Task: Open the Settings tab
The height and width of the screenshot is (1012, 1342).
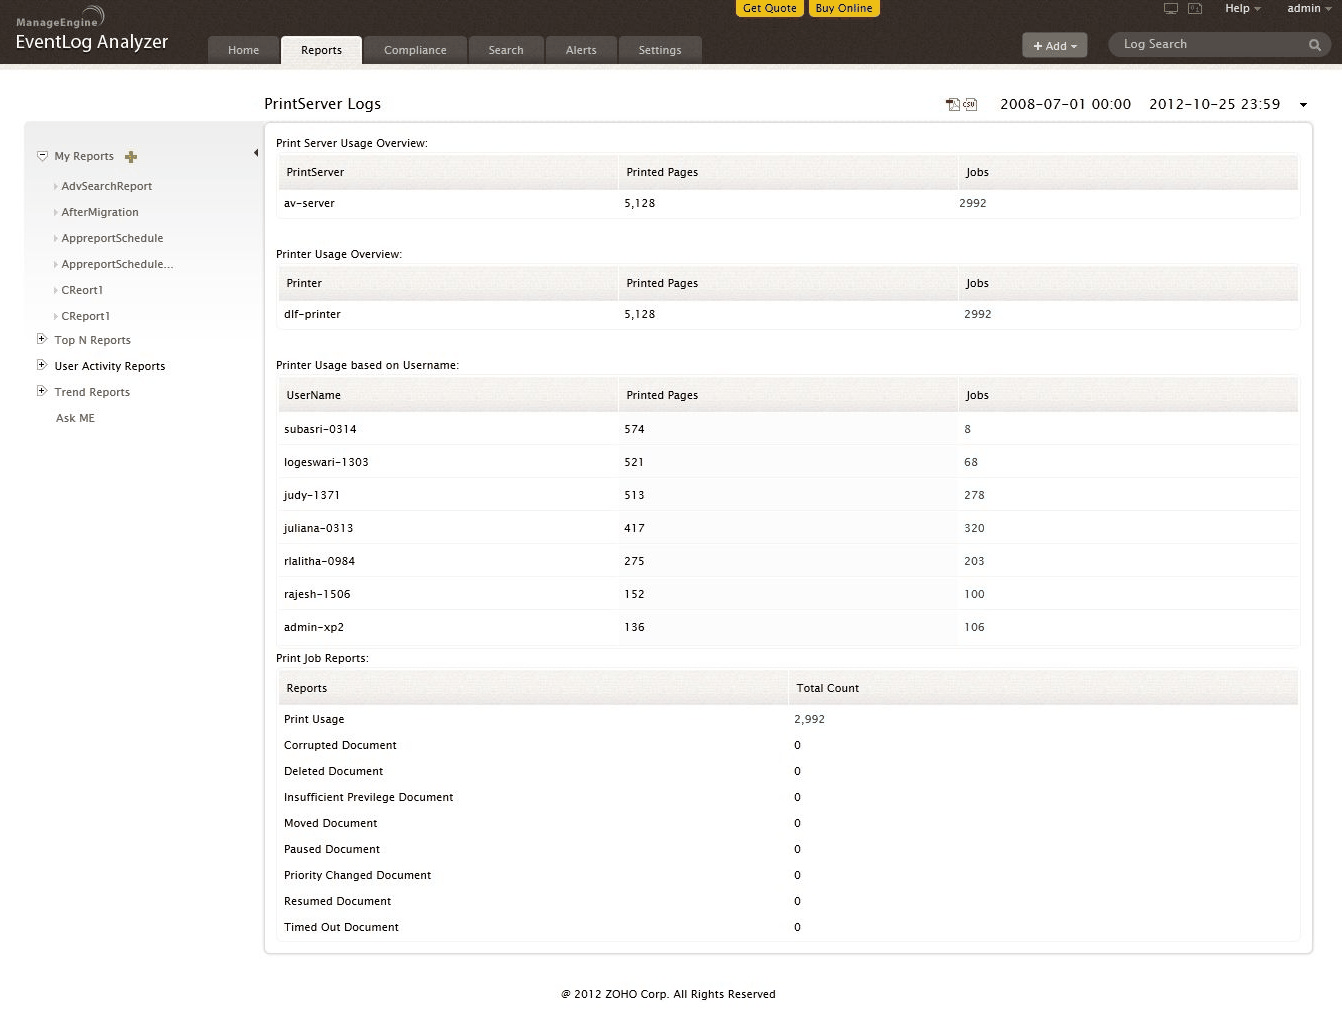Action: pos(660,49)
